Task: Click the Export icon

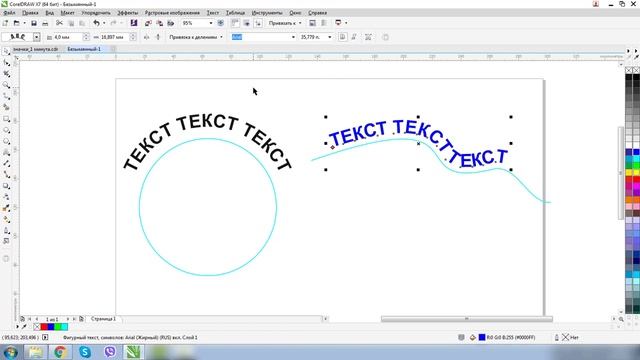Action: (160, 23)
